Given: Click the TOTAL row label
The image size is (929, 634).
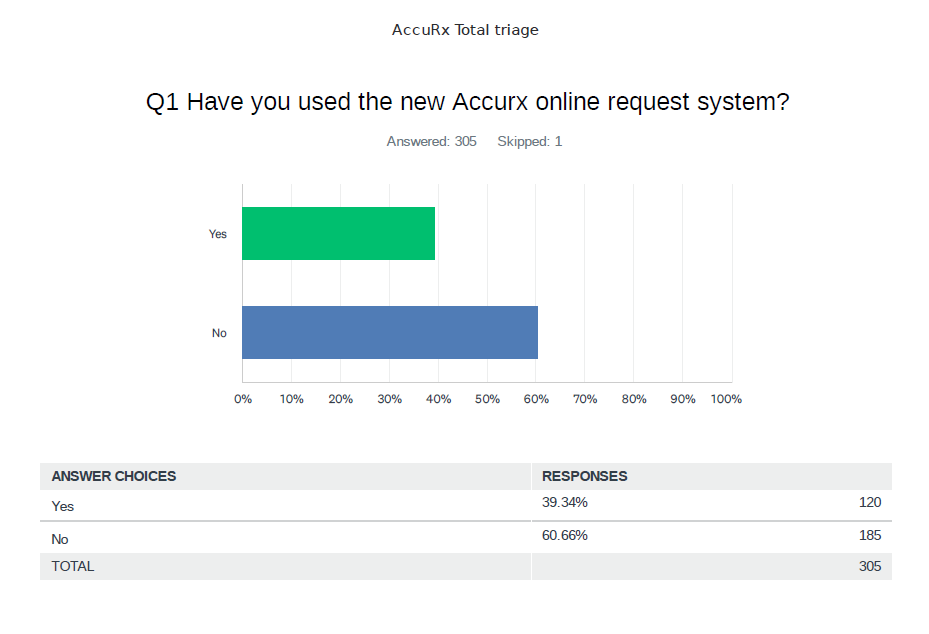Looking at the screenshot, I should [x=73, y=566].
